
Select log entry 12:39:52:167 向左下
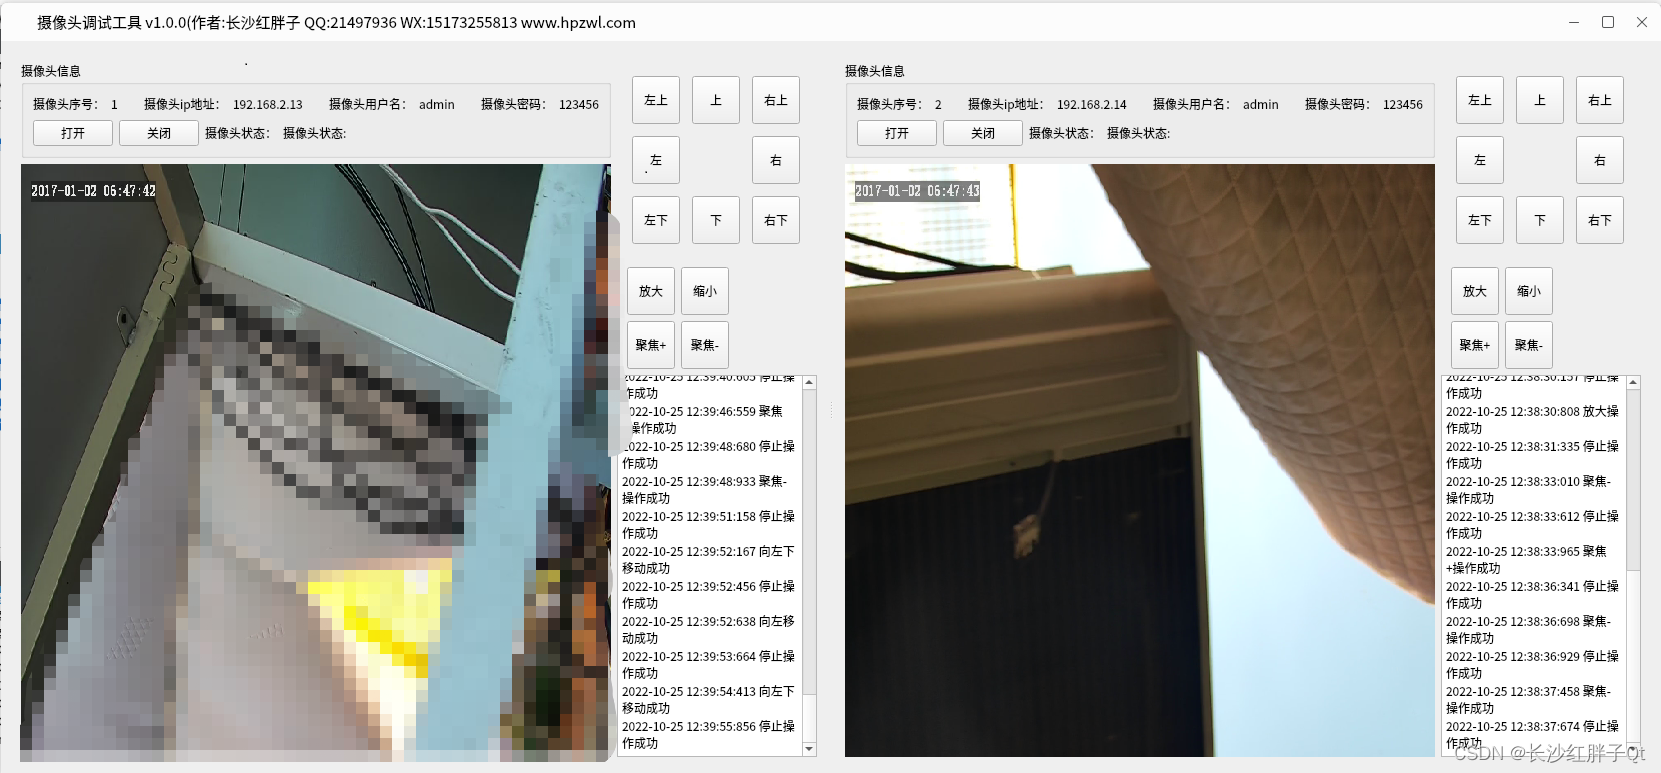[708, 560]
